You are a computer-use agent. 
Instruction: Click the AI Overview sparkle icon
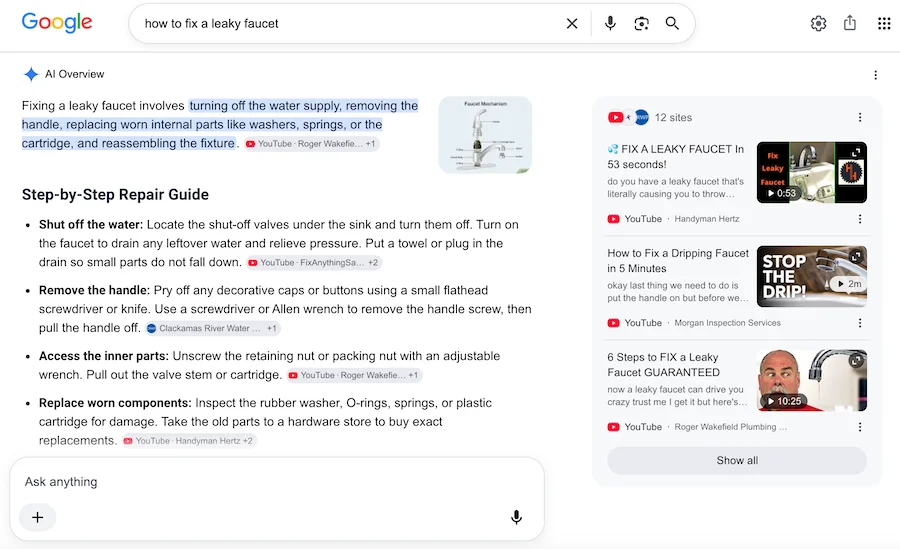(x=31, y=74)
